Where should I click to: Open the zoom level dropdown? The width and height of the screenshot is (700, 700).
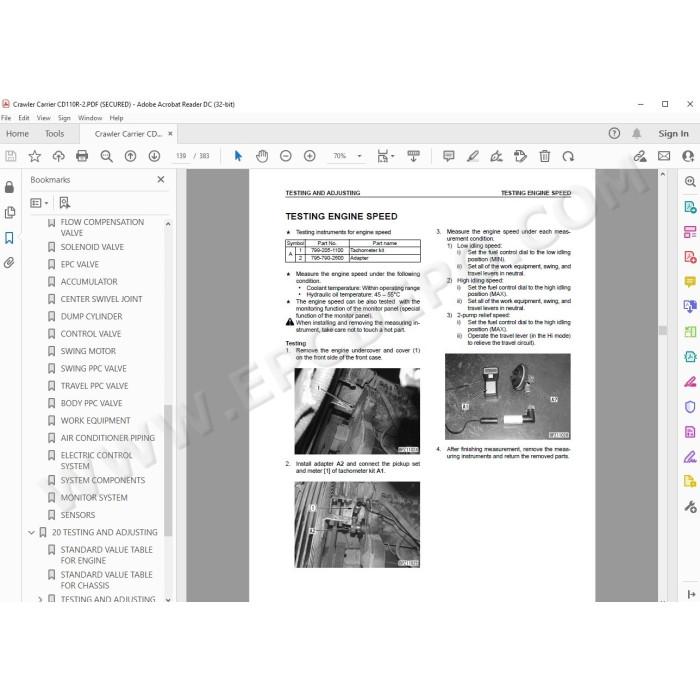click(359, 156)
